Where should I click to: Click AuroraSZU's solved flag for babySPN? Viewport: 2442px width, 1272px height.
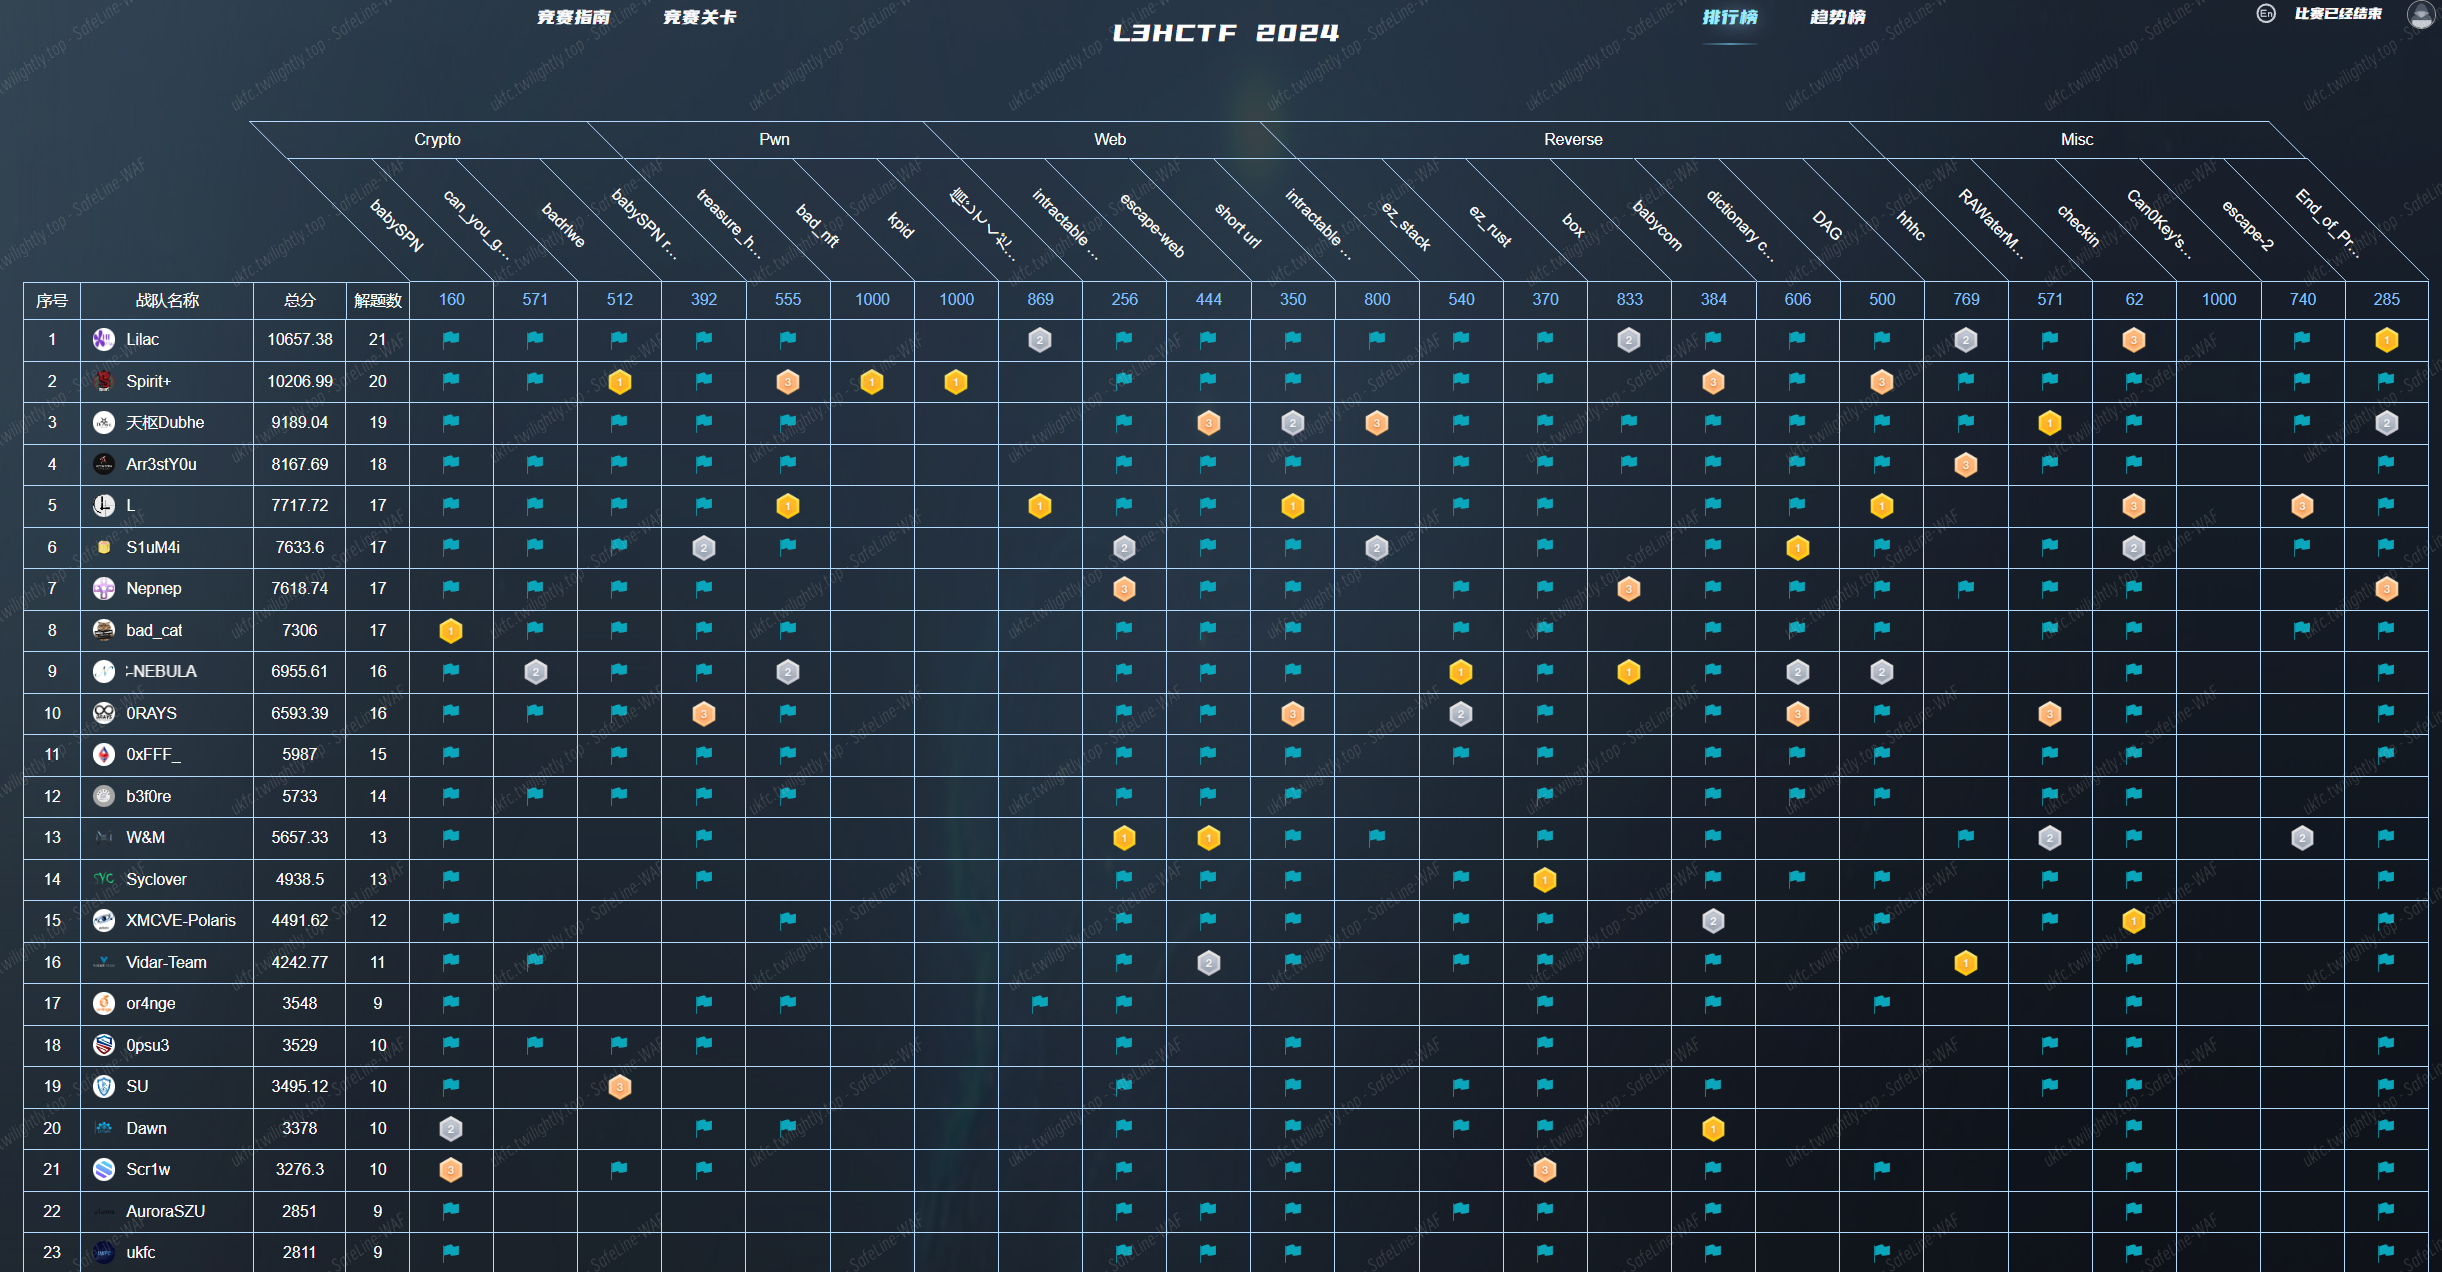tap(451, 1211)
